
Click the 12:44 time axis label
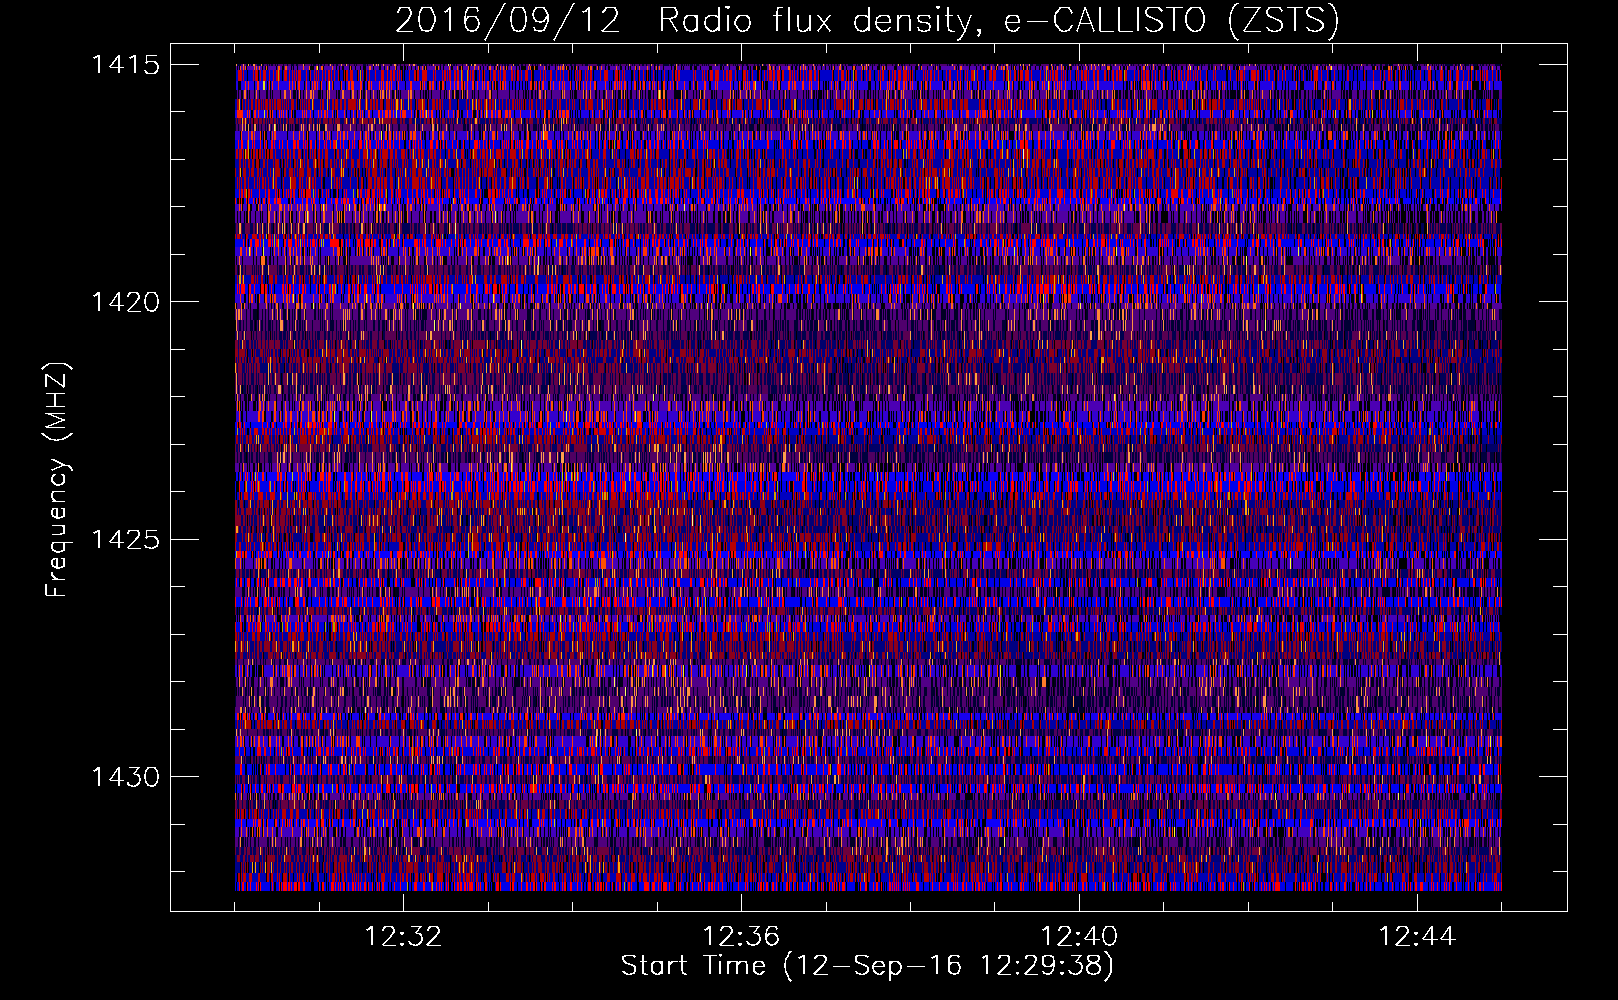coord(1417,937)
